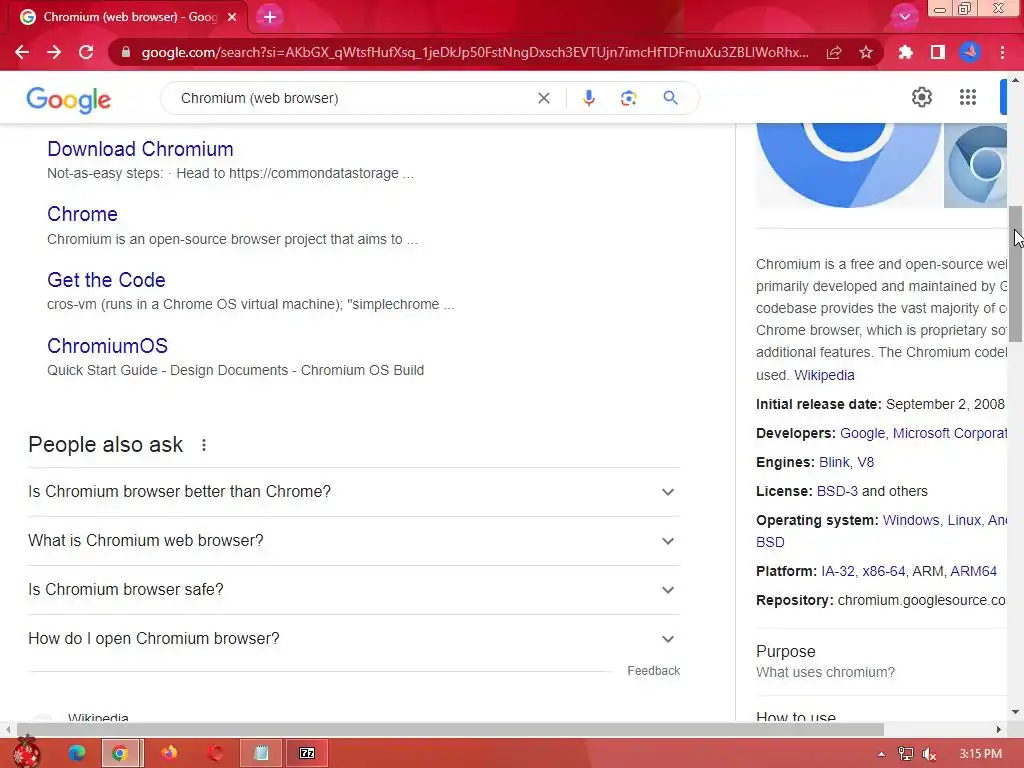This screenshot has width=1024, height=768.
Task: Open the BSD-3 license link
Action: [837, 491]
